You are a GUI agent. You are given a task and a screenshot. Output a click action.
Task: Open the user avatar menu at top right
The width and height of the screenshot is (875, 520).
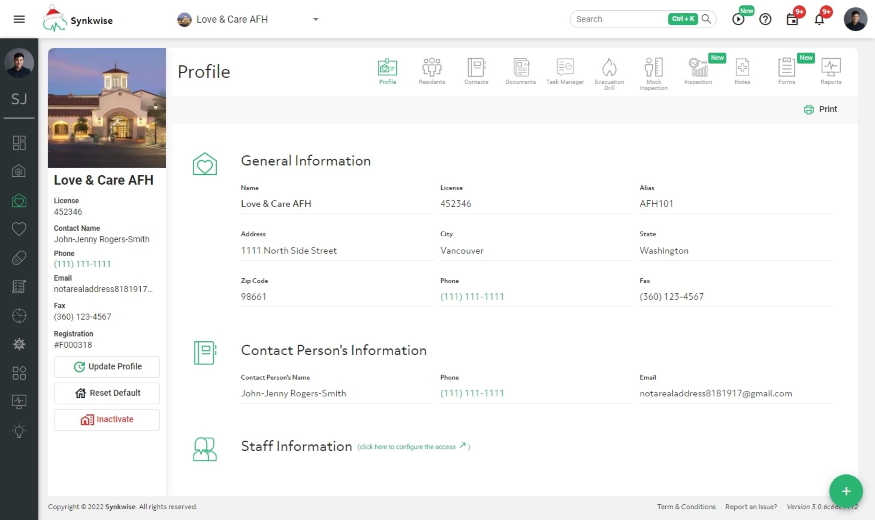pyautogui.click(x=855, y=19)
